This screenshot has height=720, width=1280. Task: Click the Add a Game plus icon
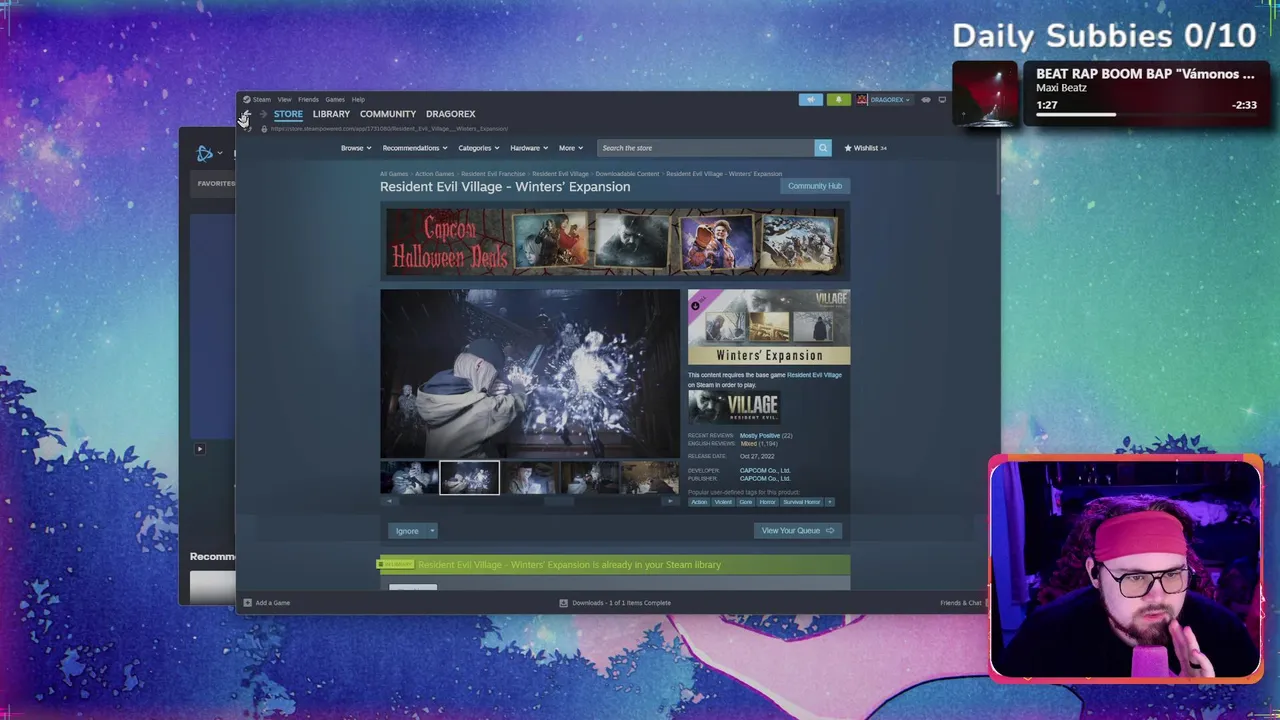coord(247,603)
